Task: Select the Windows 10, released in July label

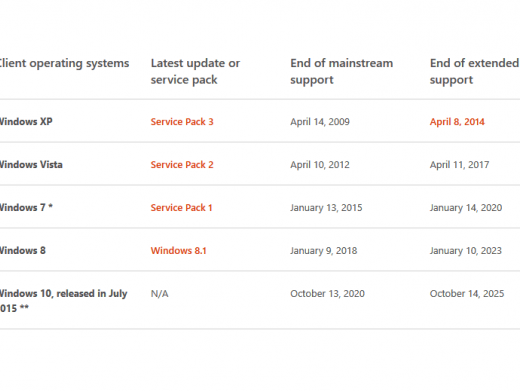Action: [x=63, y=301]
